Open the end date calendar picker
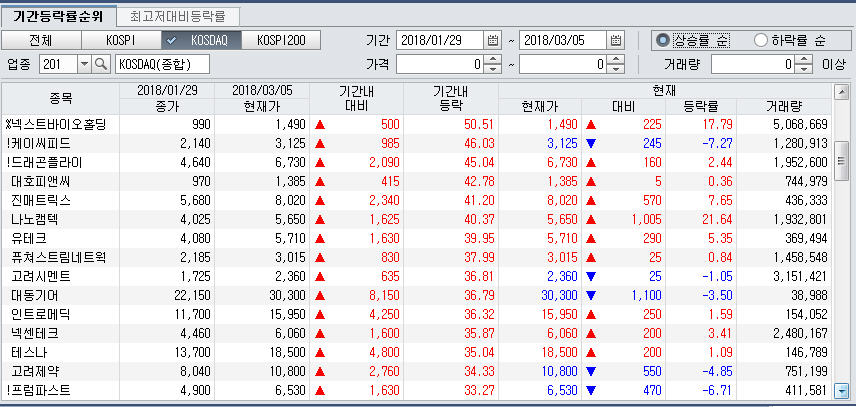 point(615,40)
